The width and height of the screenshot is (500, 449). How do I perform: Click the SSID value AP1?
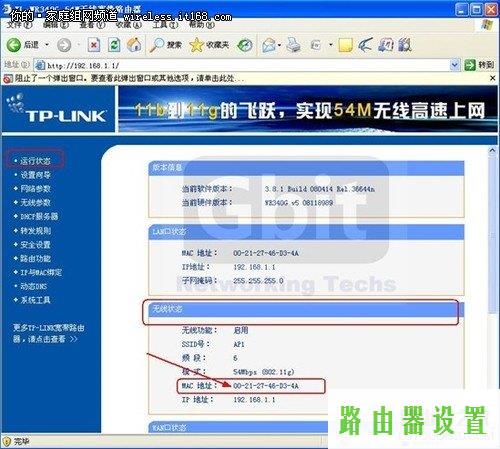[239, 344]
